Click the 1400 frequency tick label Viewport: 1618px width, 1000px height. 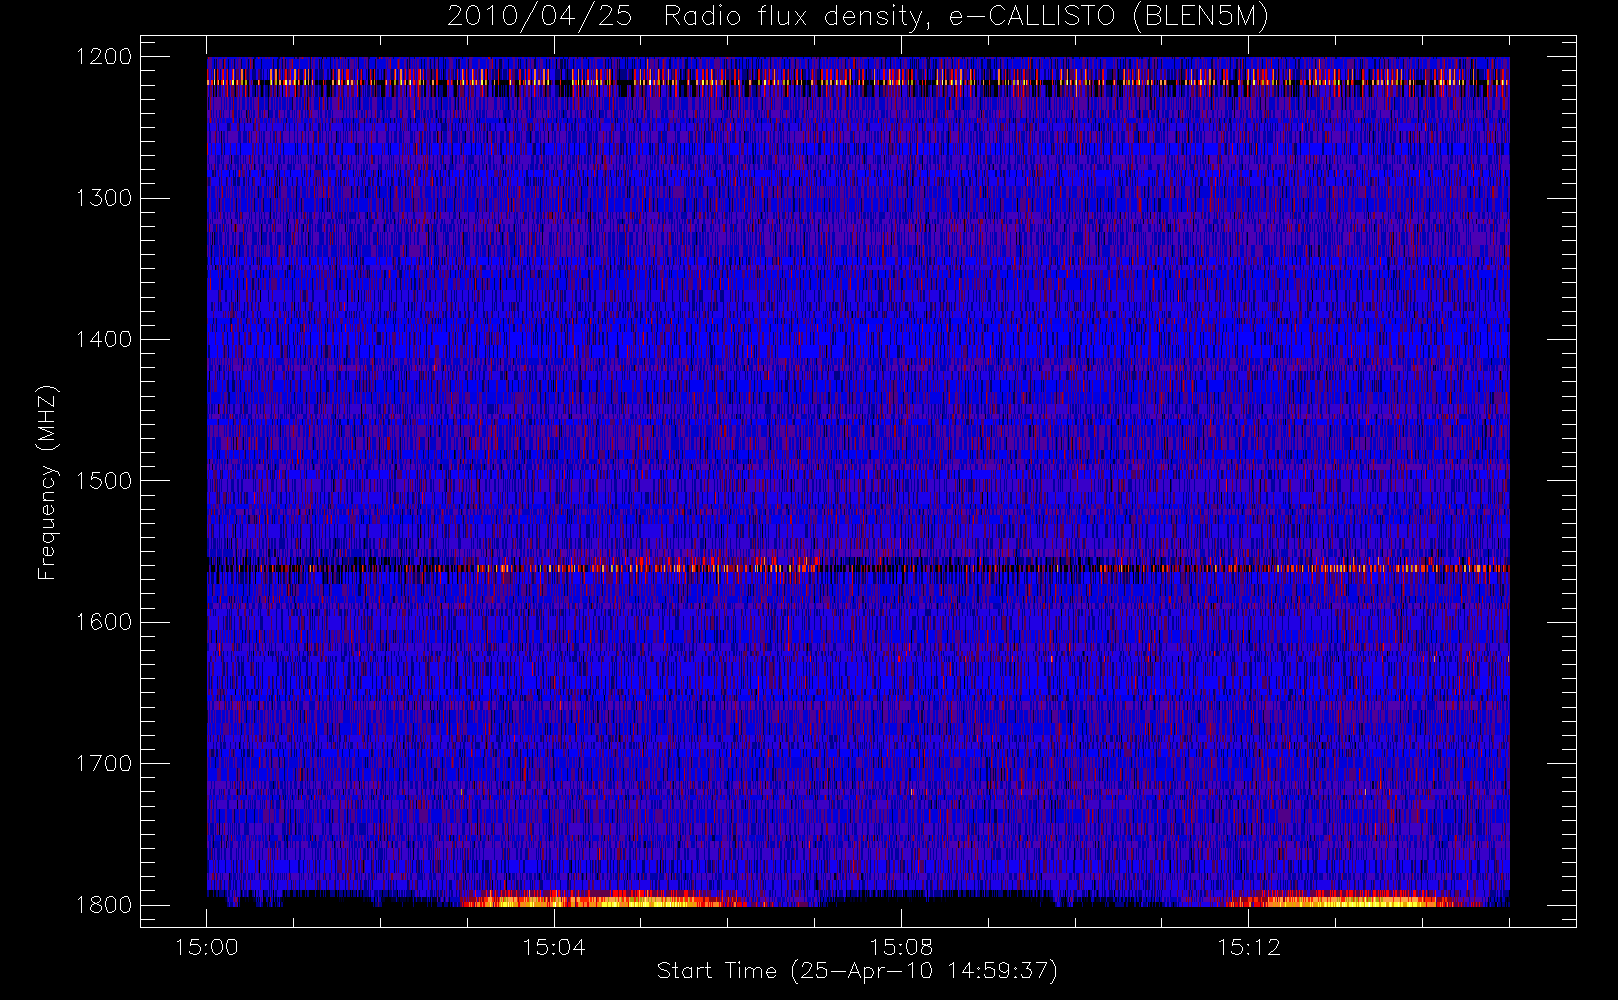tap(104, 339)
